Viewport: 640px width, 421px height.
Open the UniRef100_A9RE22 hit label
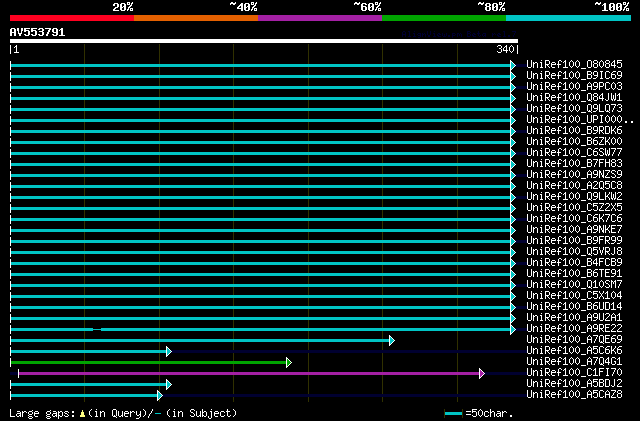(573, 328)
